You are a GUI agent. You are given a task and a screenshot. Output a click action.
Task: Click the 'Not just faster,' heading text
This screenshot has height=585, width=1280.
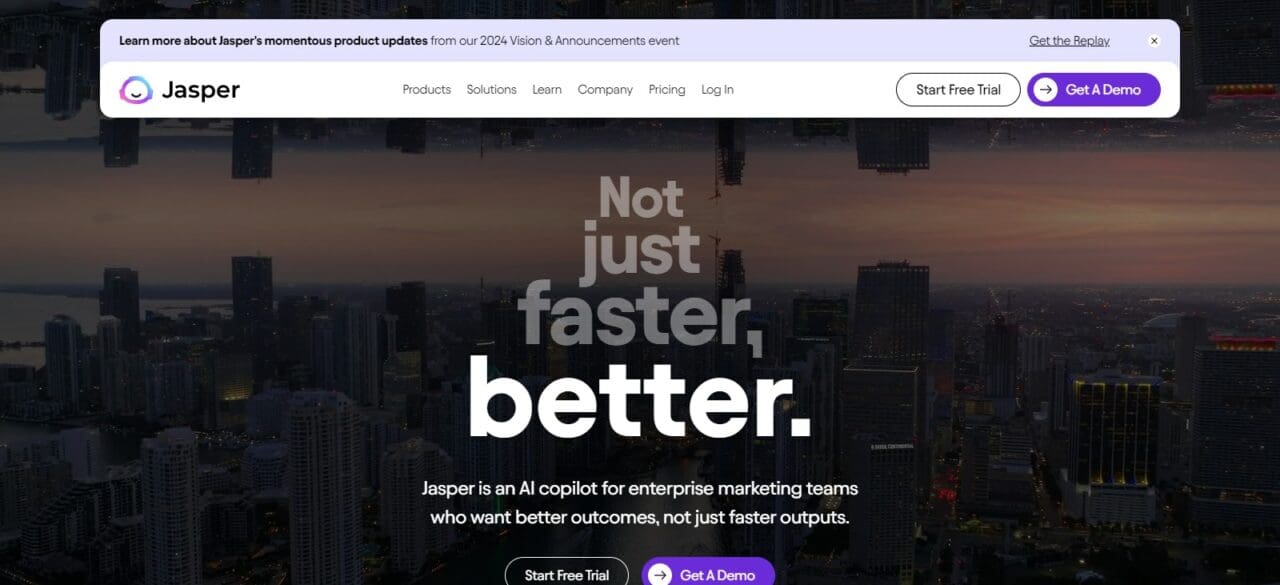[640, 264]
